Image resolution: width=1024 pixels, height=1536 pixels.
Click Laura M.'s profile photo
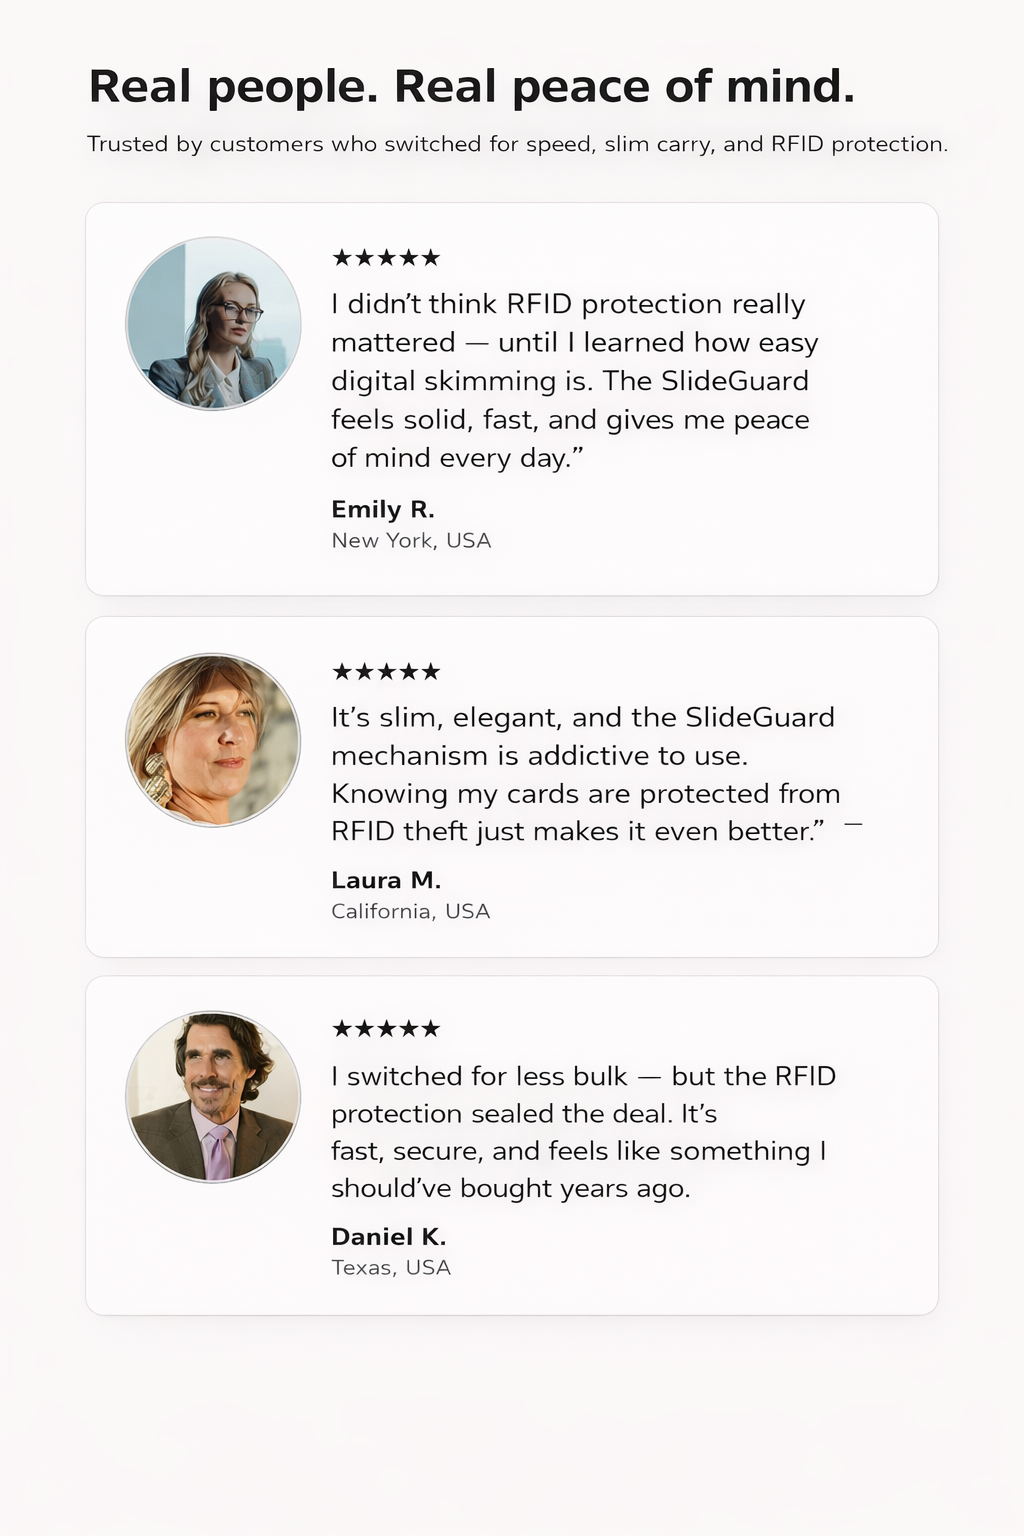coord(213,740)
